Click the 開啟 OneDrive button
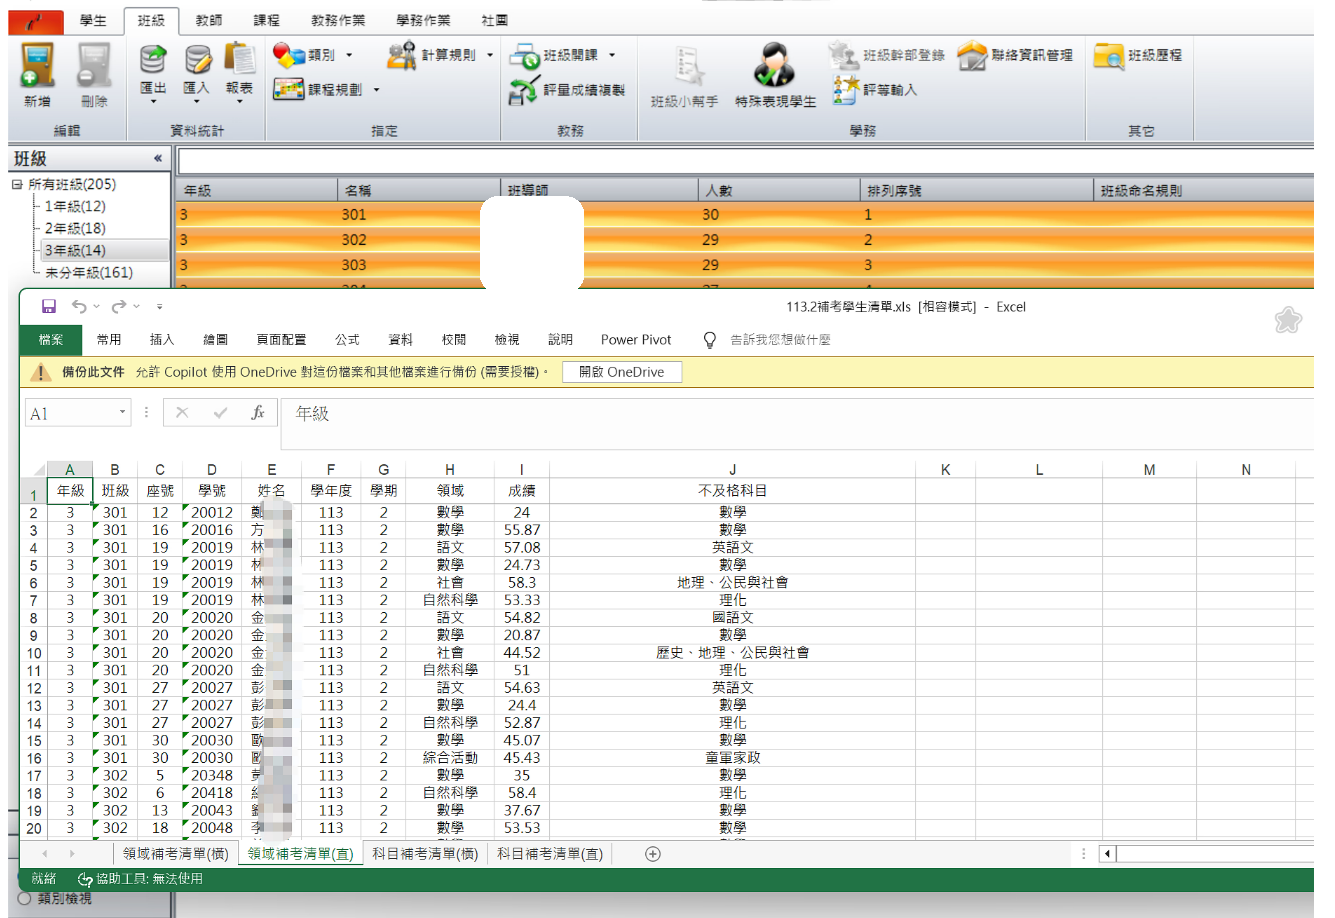Screen dimensions: 1335x918 click(x=622, y=372)
